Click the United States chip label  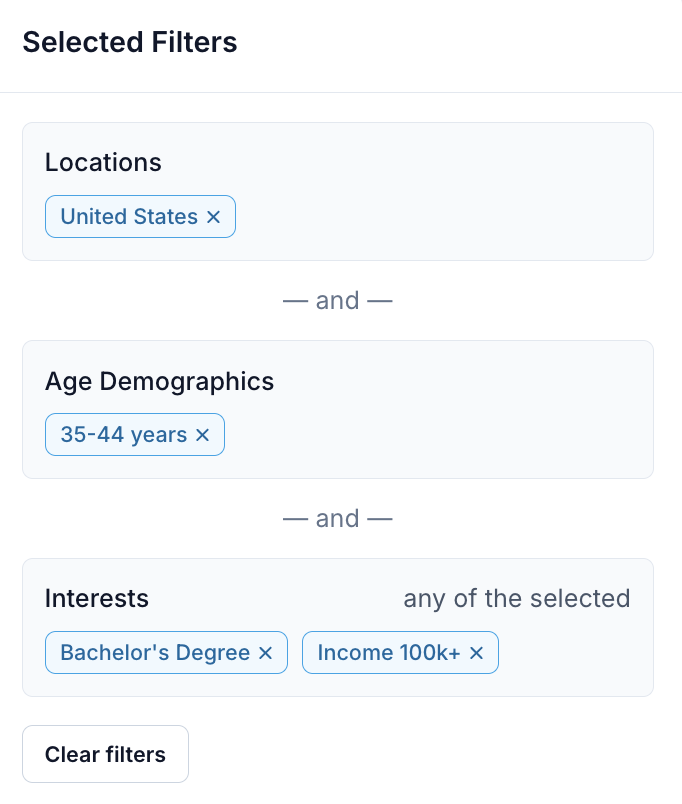(129, 217)
